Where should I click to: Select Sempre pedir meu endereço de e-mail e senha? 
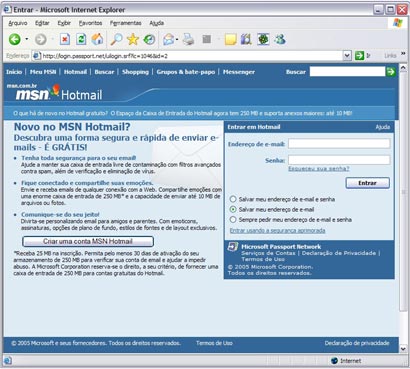pos(233,220)
